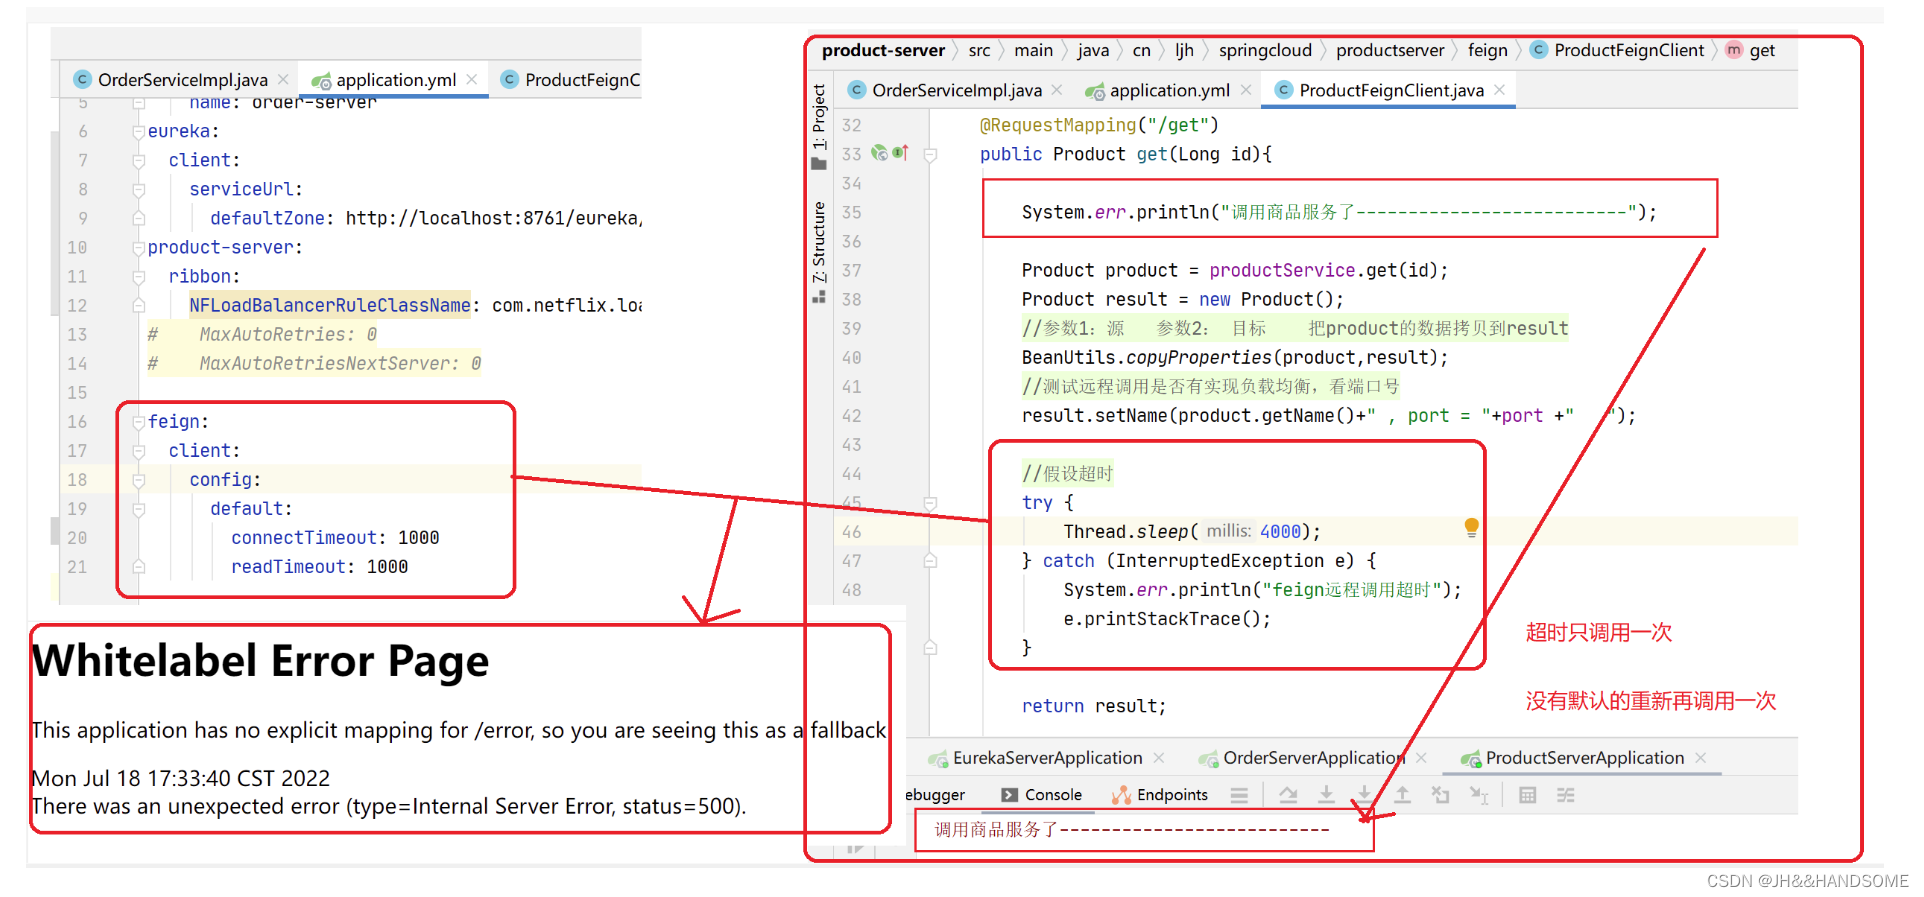
Task: Click the productserver breadcrumb
Action: click(1390, 50)
